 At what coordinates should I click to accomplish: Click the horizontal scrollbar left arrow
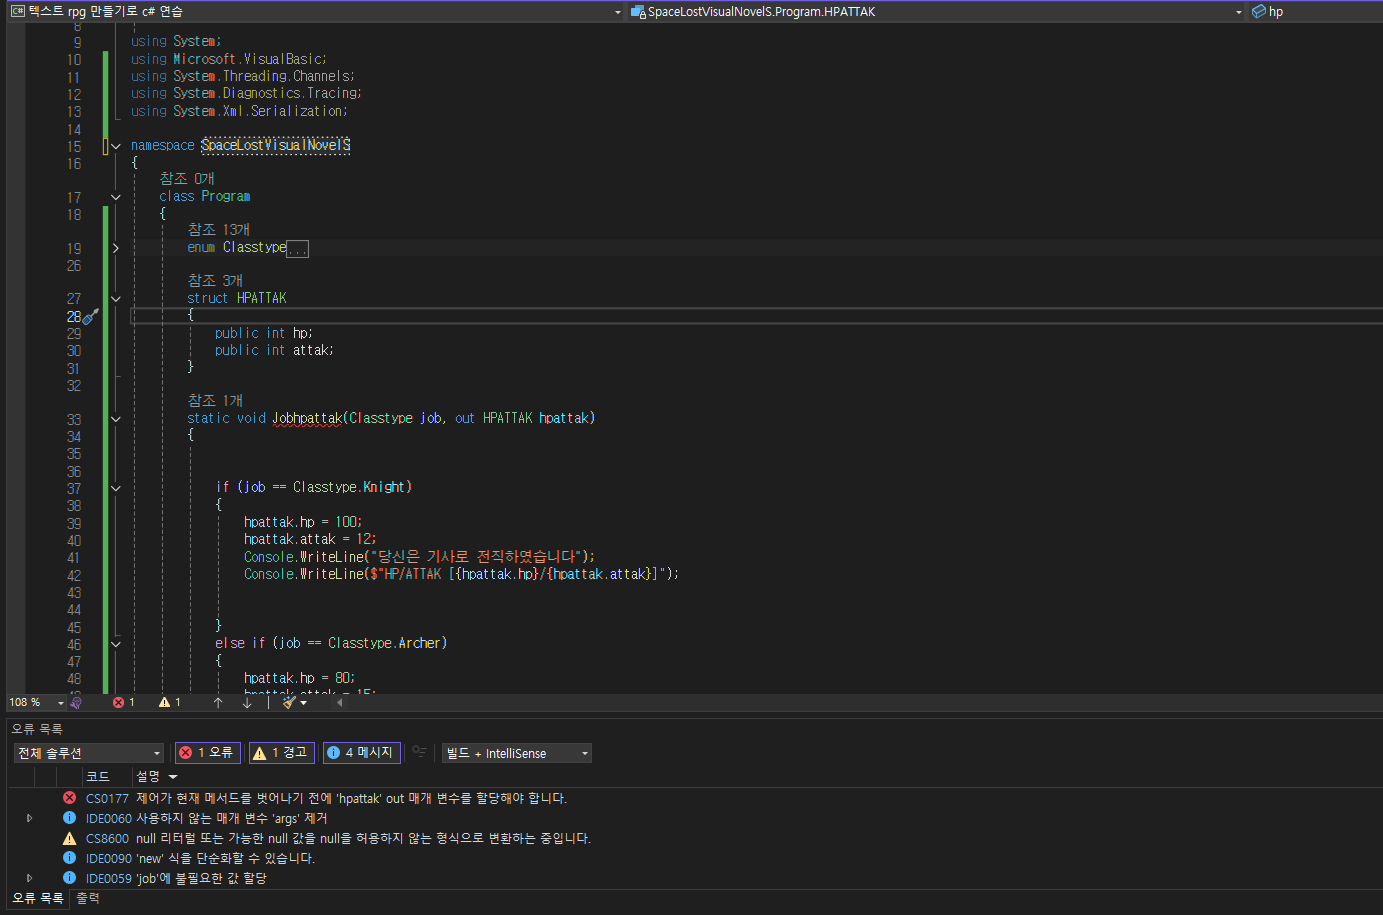[x=339, y=702]
